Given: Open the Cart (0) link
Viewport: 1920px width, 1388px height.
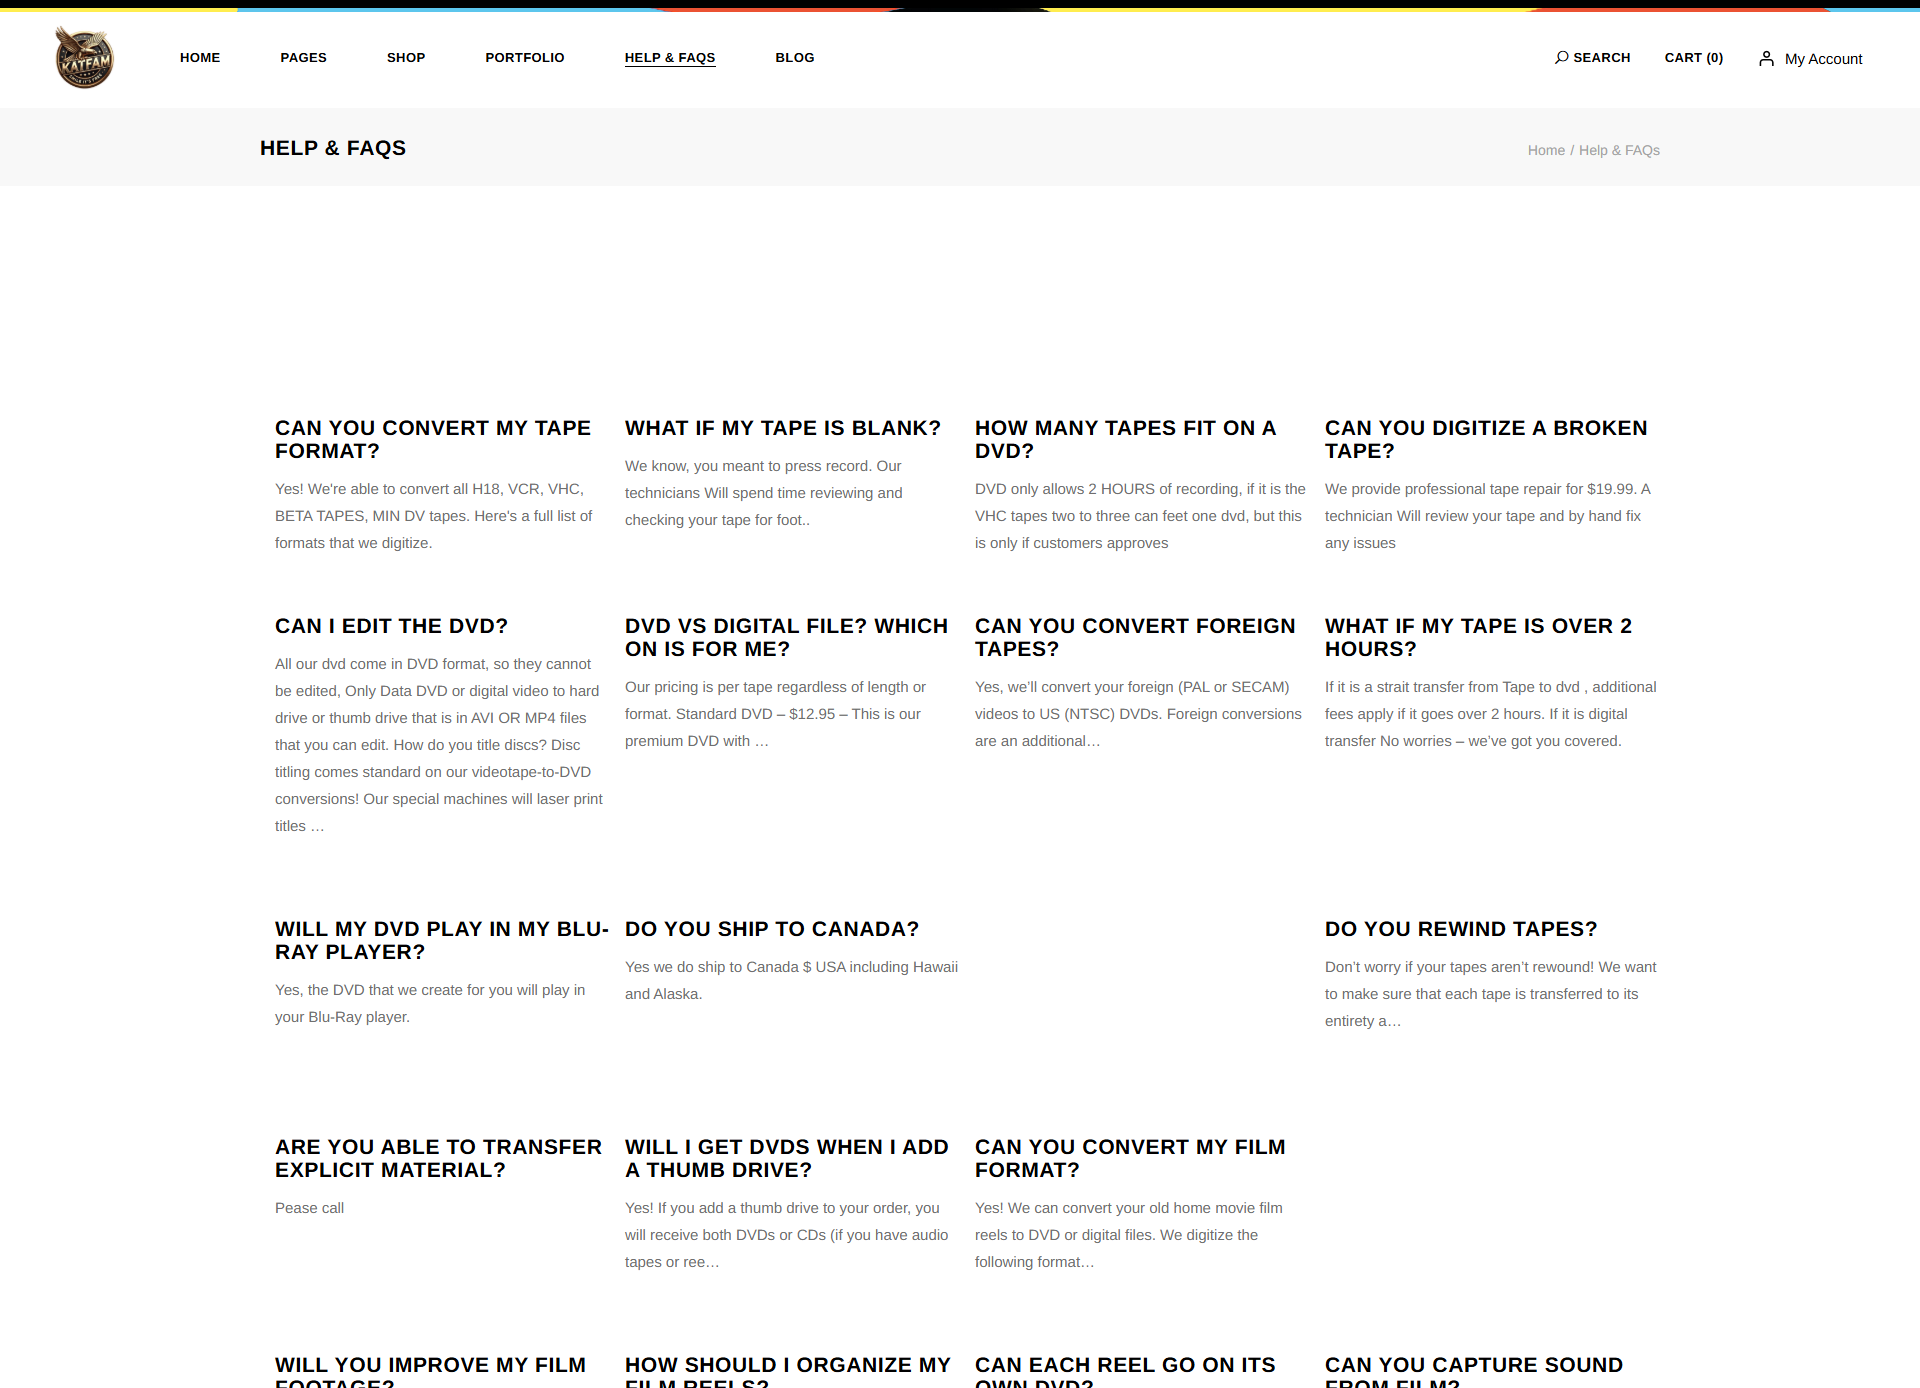Looking at the screenshot, I should (x=1693, y=58).
